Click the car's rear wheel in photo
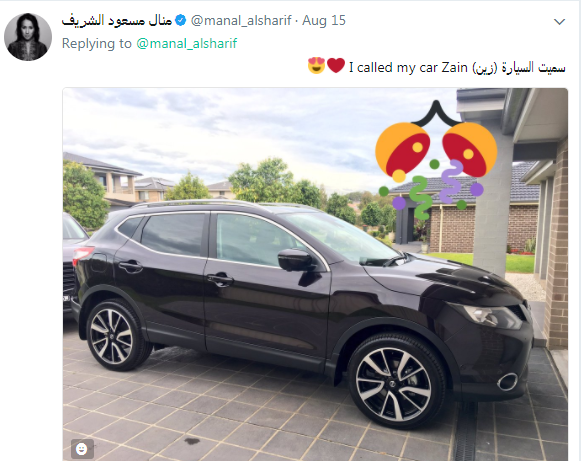 point(115,335)
